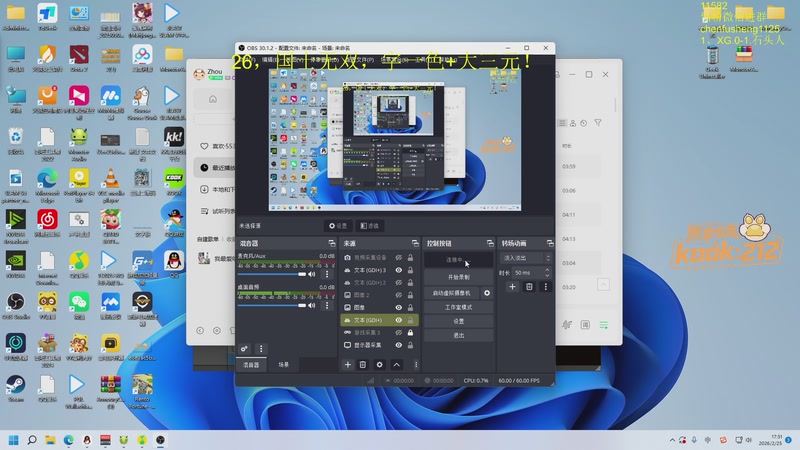Viewport: 800px width, 450px height.
Task: Pop out the 来源 dock
Action: pyautogui.click(x=415, y=243)
